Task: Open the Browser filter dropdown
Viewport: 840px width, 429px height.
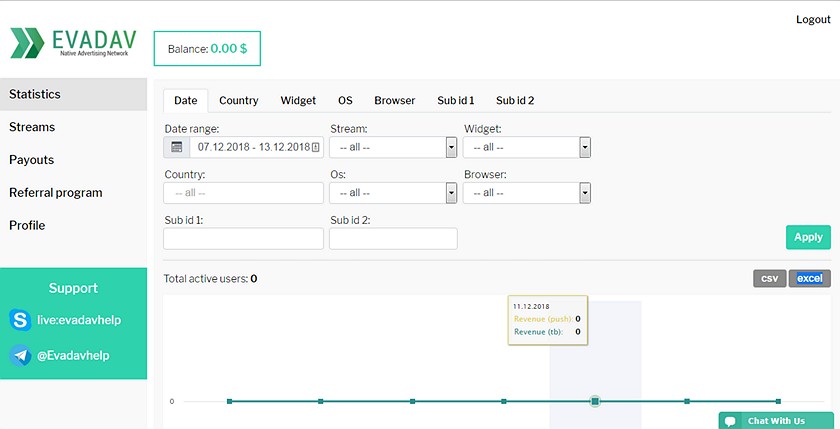Action: [x=527, y=193]
